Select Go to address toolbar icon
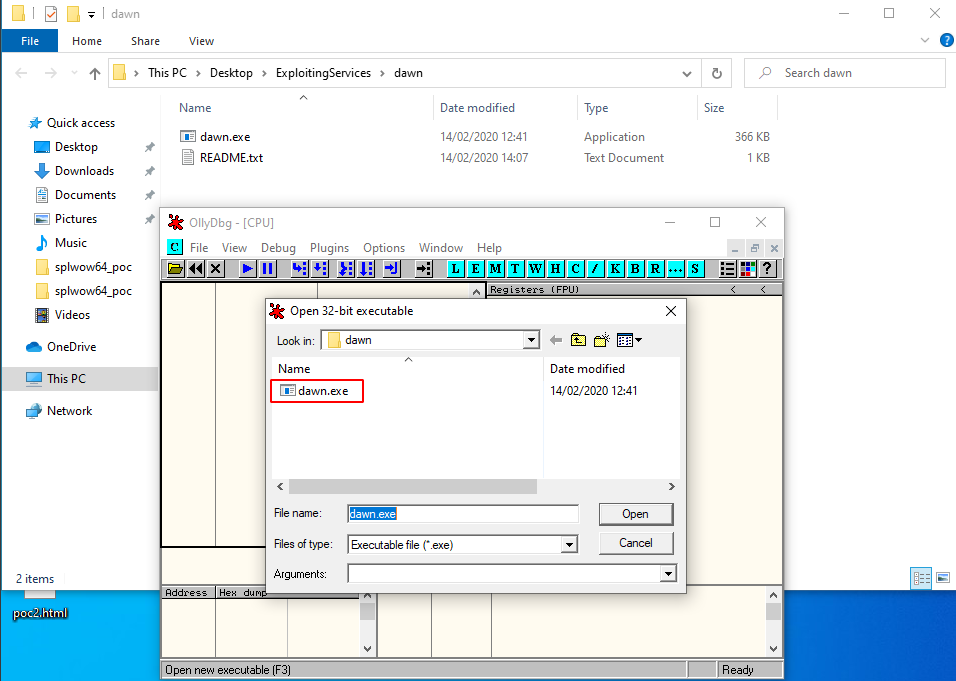 pyautogui.click(x=424, y=268)
